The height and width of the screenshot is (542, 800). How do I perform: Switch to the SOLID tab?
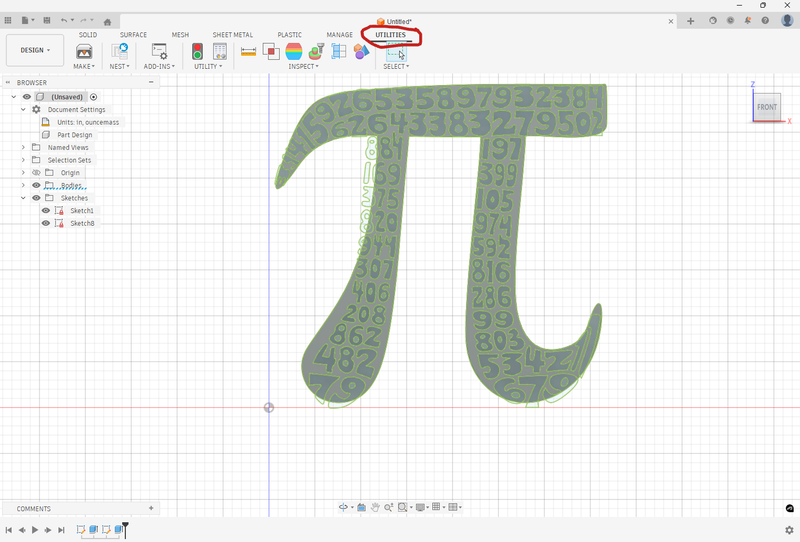tap(88, 35)
